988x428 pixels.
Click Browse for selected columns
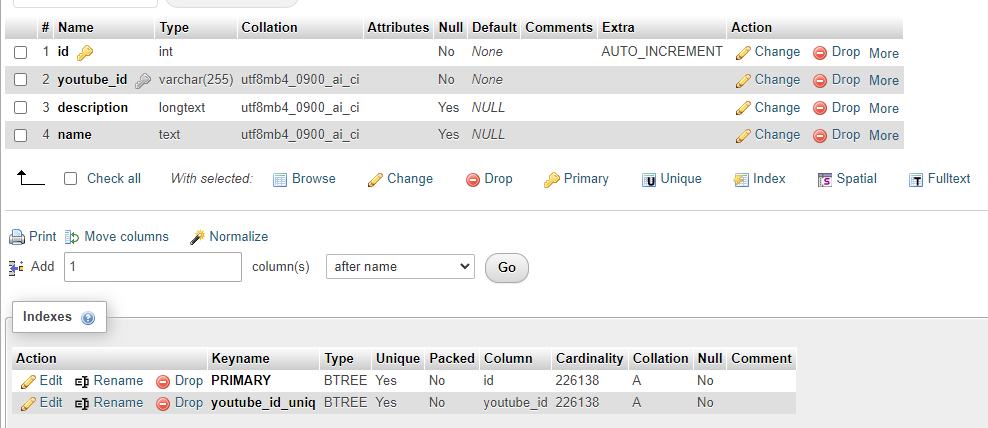304,179
